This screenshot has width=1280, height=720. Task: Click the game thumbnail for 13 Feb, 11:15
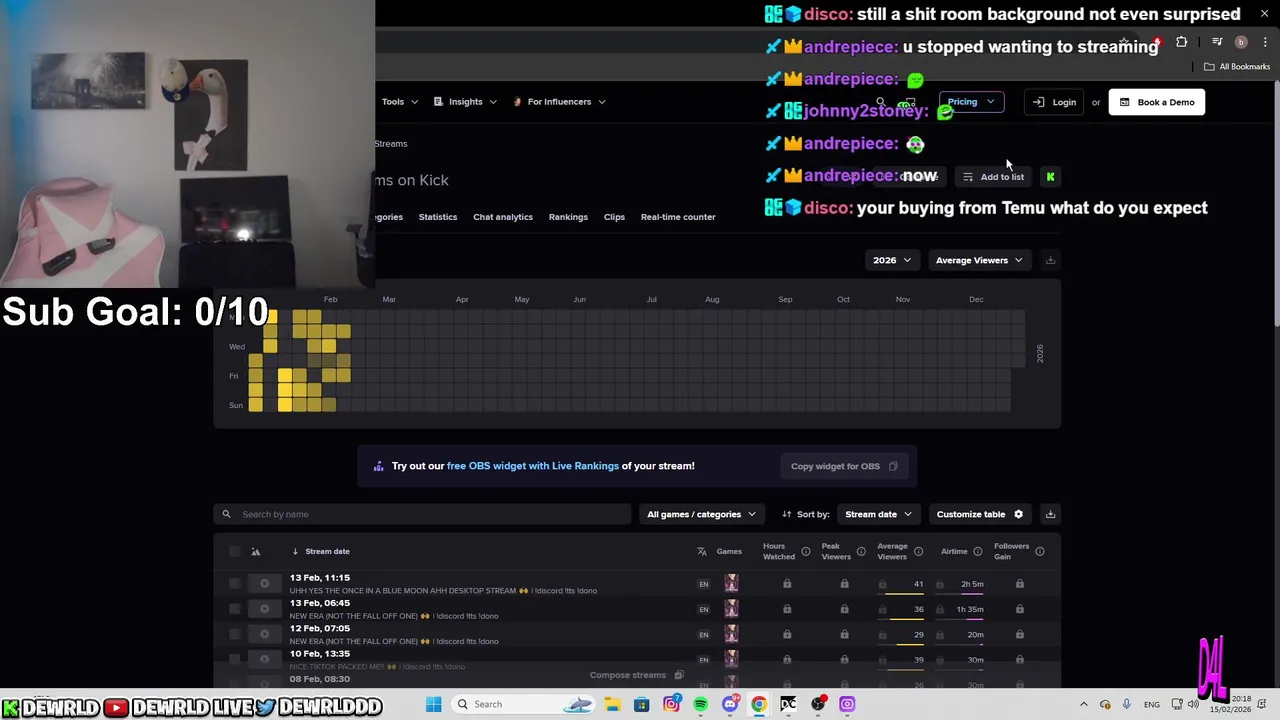click(731, 584)
